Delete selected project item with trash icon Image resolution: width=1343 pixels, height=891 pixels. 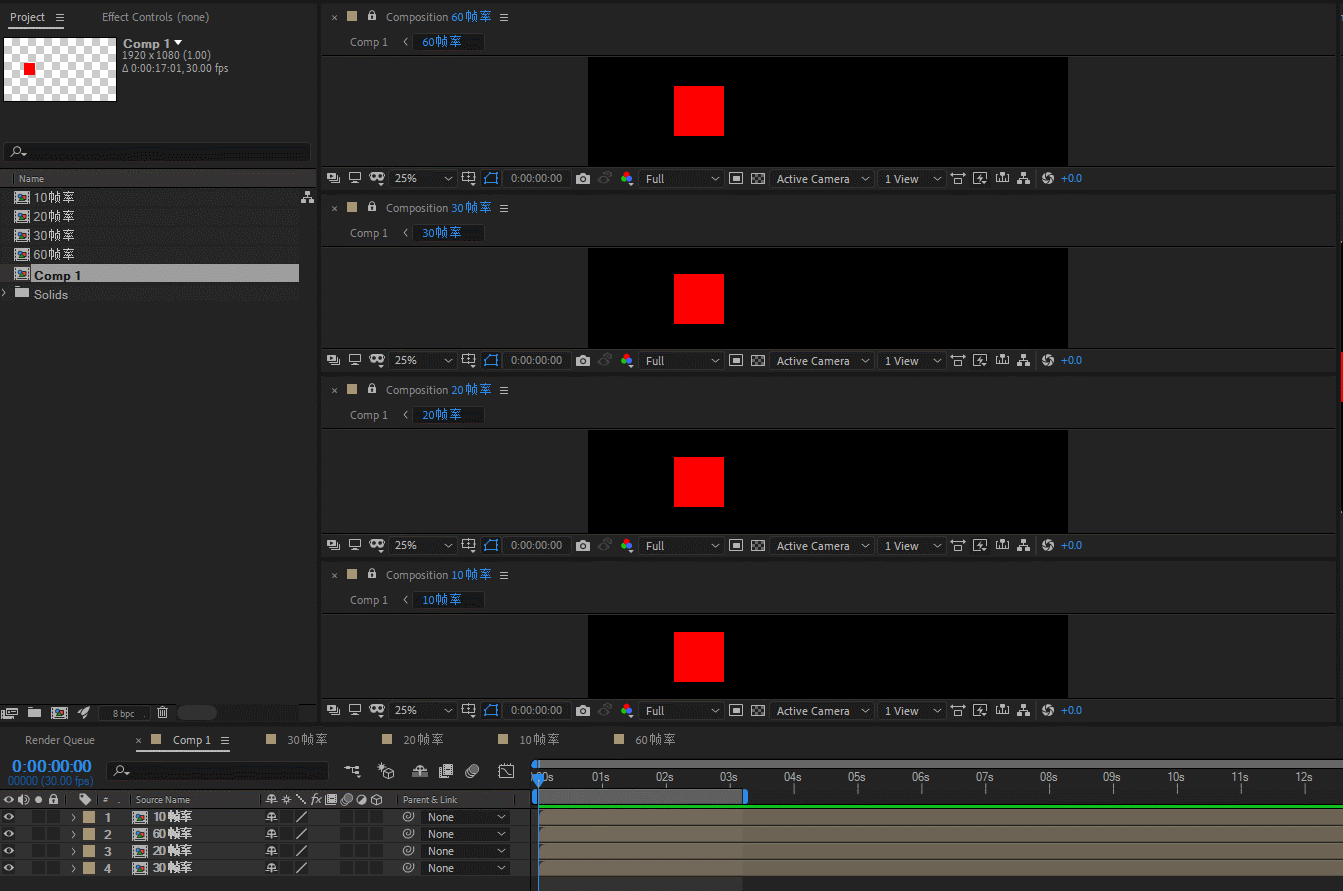click(163, 713)
